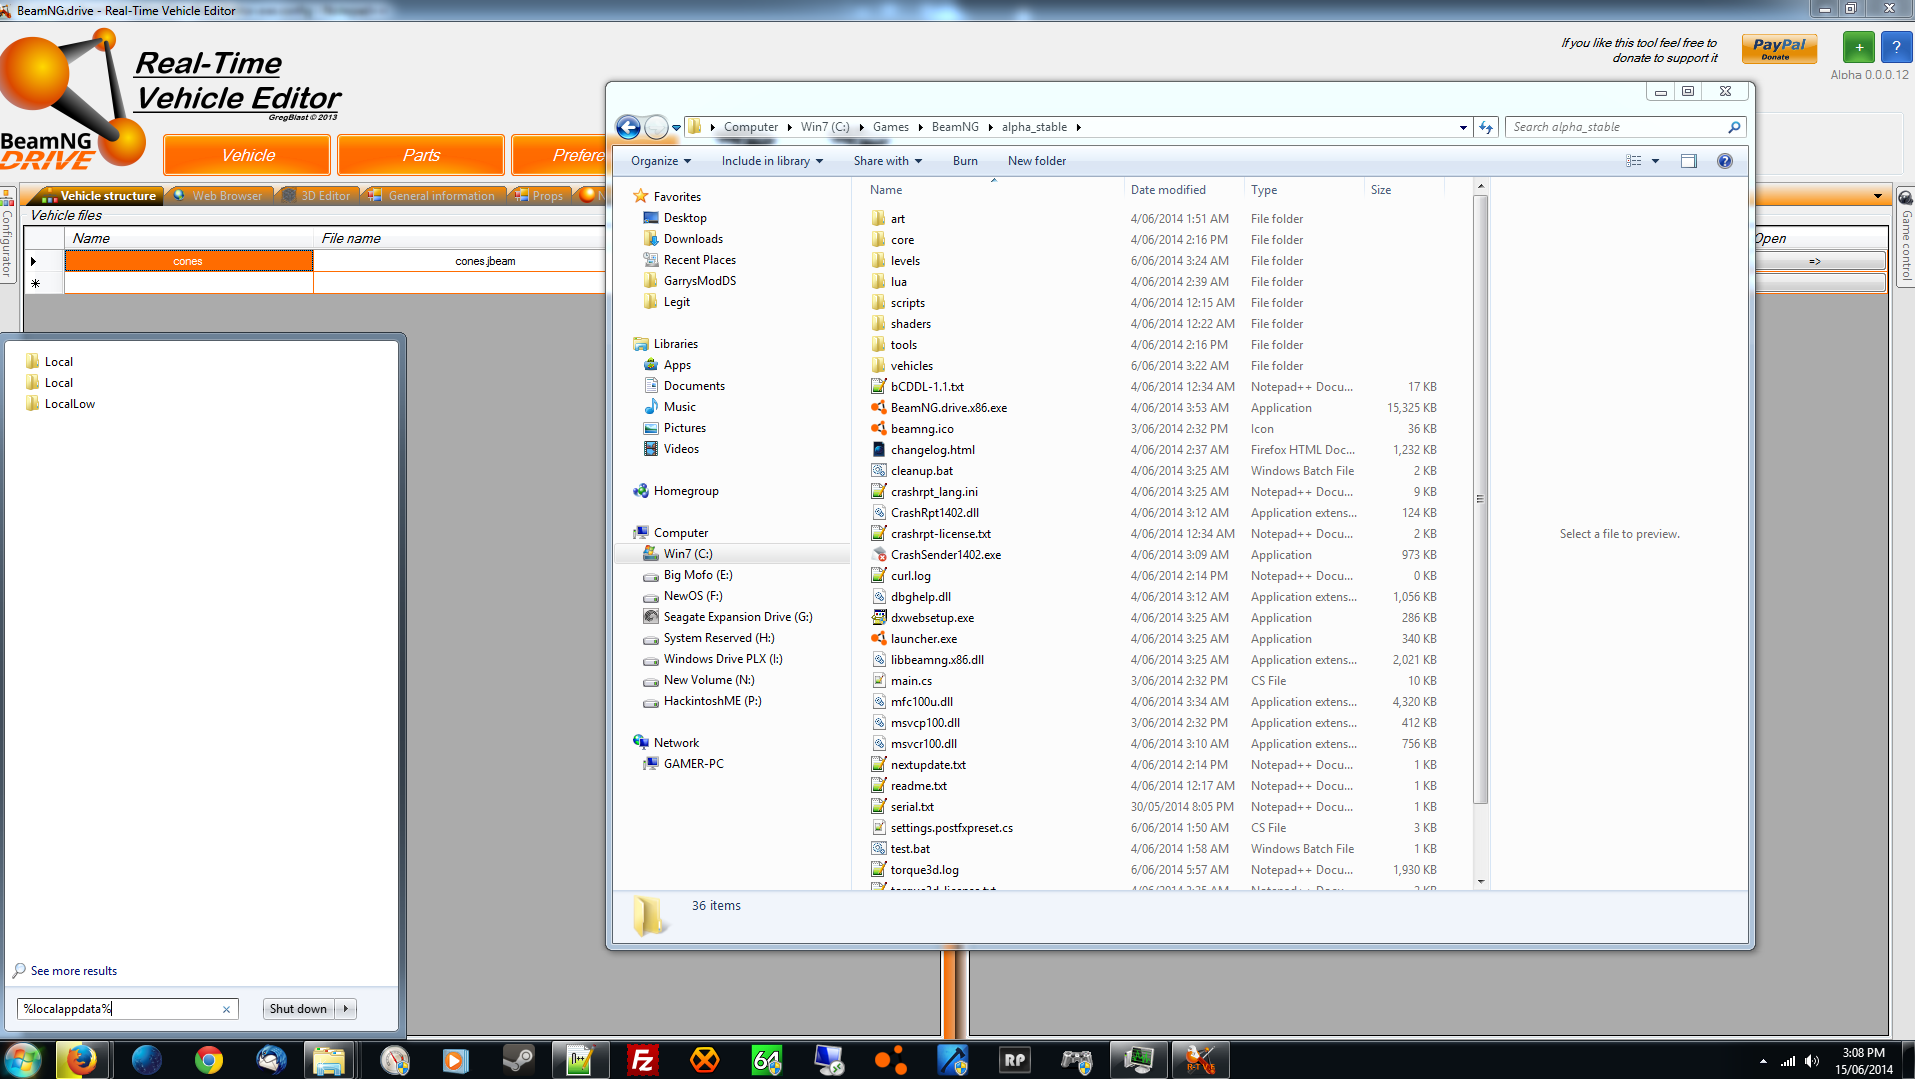Click New folder in the Explorer toolbar
The height and width of the screenshot is (1079, 1915).
pyautogui.click(x=1037, y=161)
